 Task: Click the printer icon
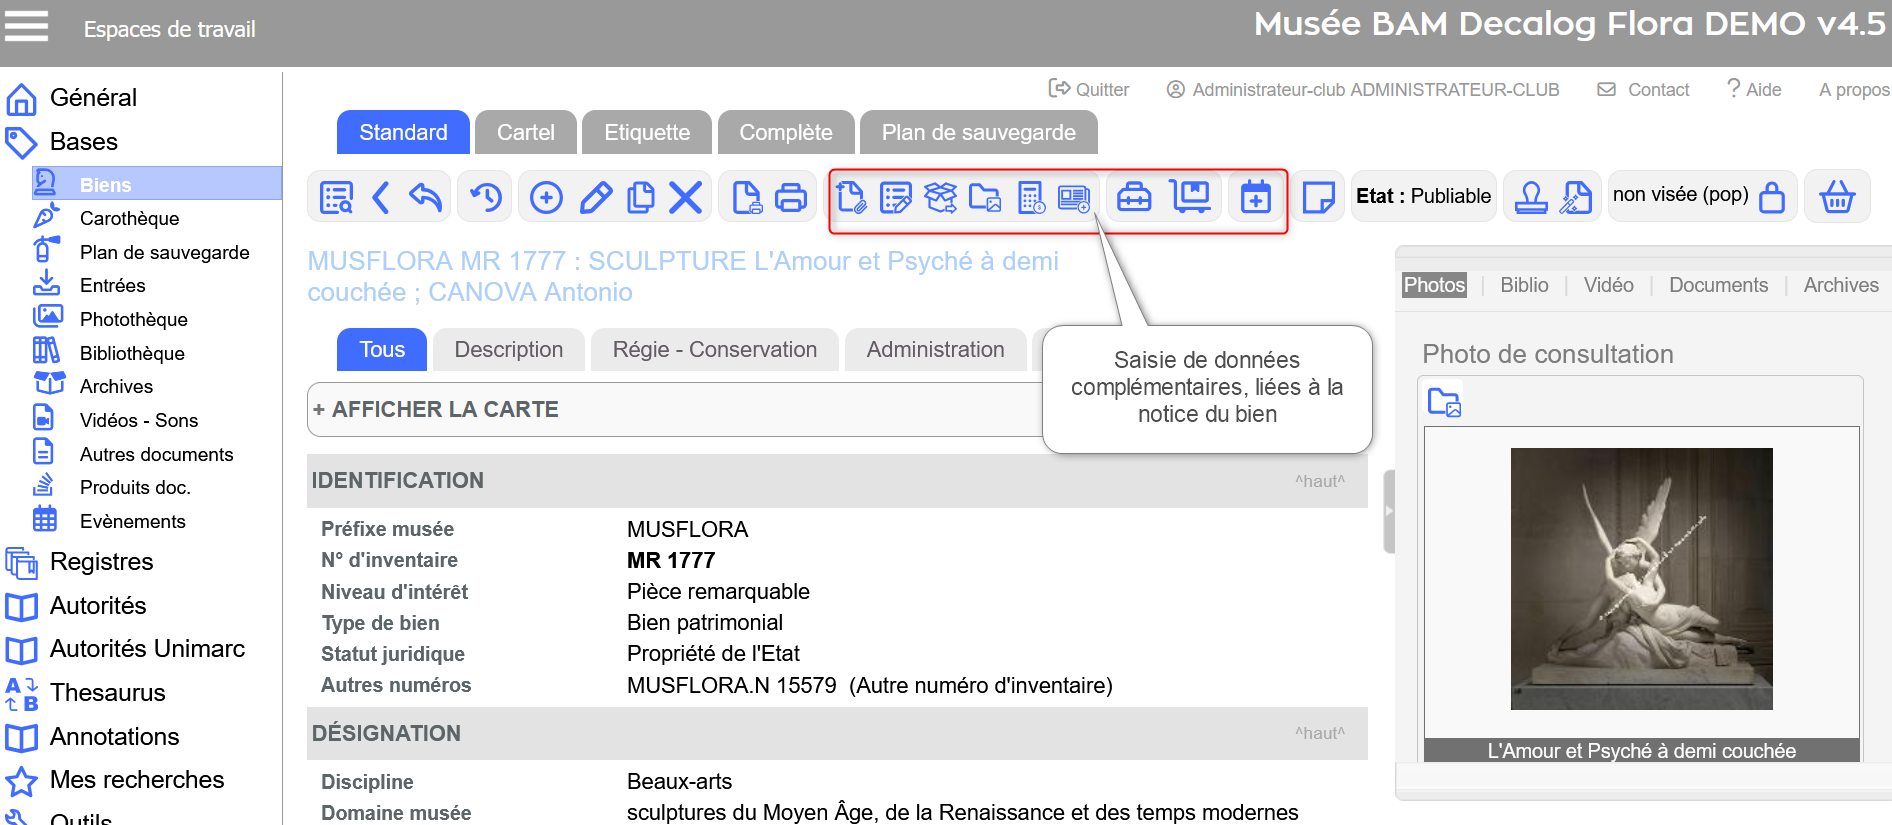point(791,197)
